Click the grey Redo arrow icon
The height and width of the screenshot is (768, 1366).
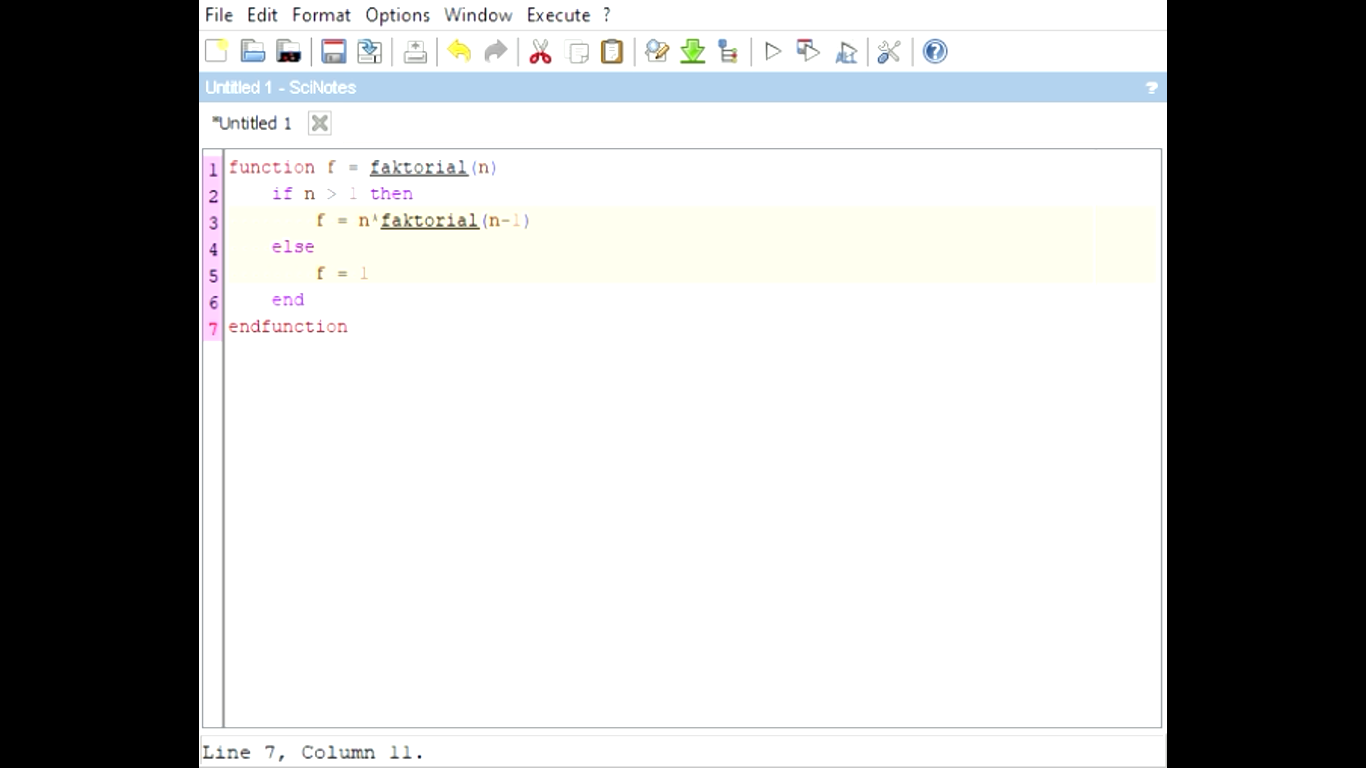point(495,51)
